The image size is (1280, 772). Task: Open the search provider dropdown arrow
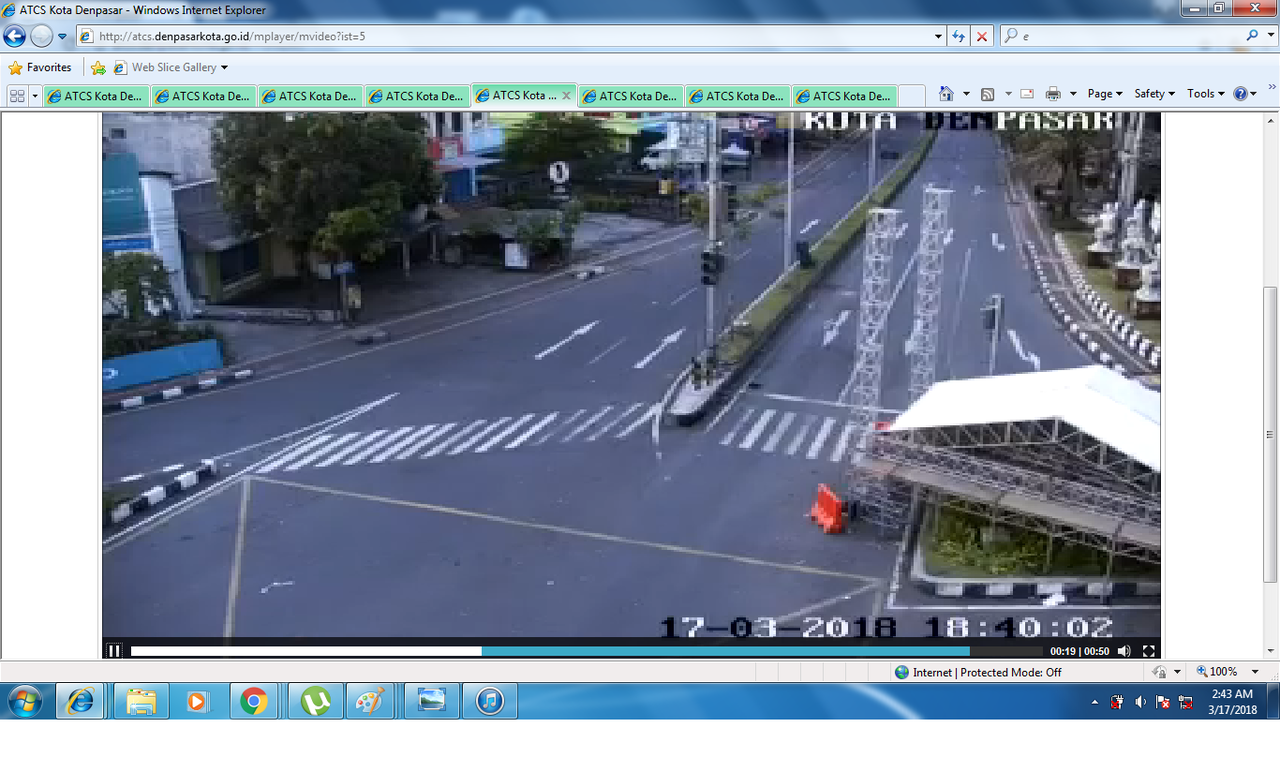1269,36
